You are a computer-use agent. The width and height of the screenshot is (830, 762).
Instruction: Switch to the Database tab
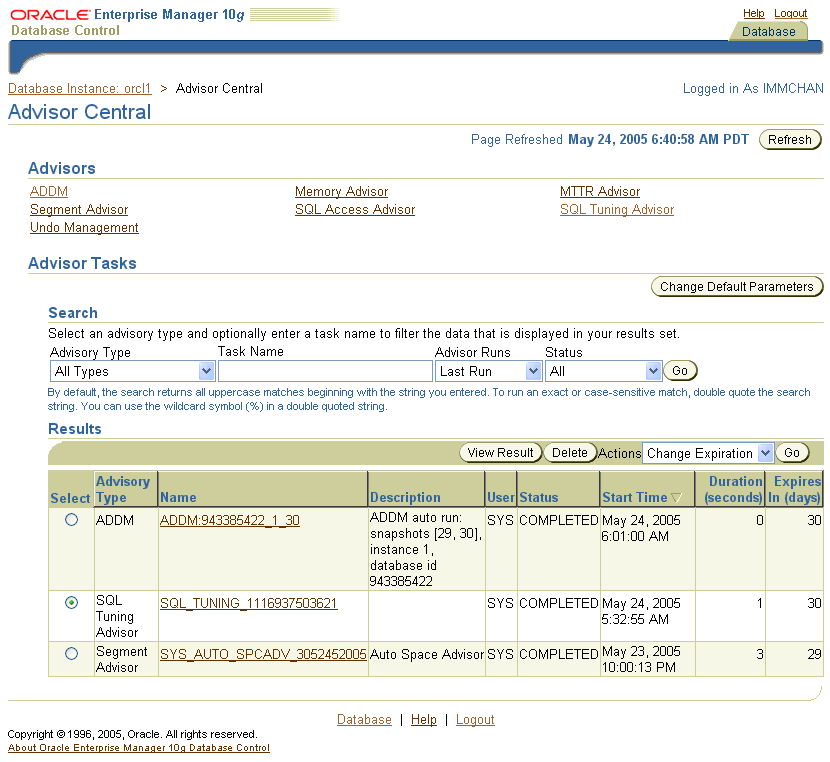point(768,31)
